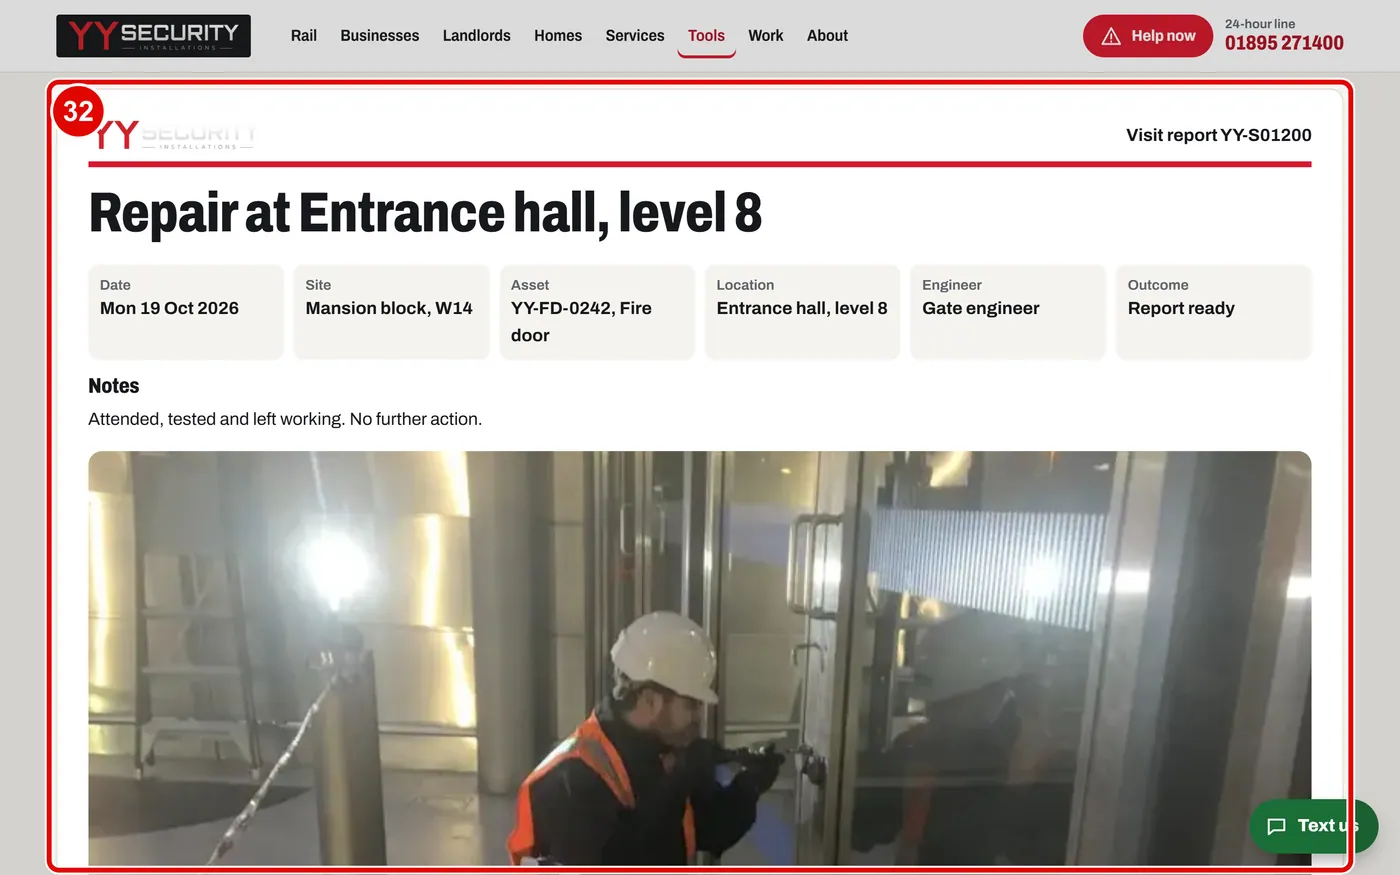This screenshot has width=1400, height=875.
Task: Click the engineer value 'Gate engineer'
Action: coord(981,308)
